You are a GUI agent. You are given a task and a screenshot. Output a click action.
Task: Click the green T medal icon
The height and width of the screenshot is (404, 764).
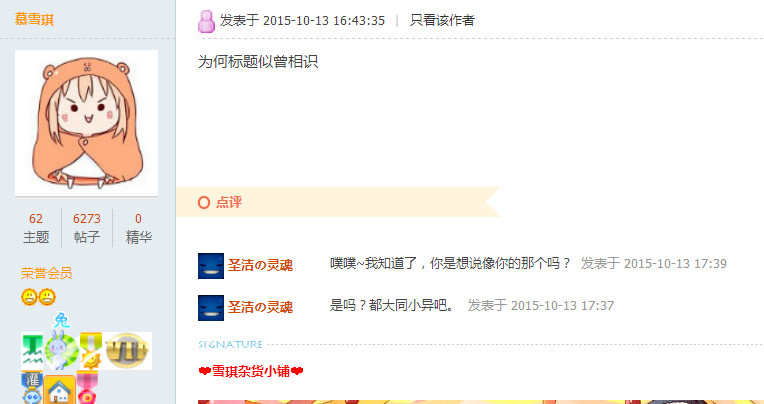pyautogui.click(x=32, y=351)
